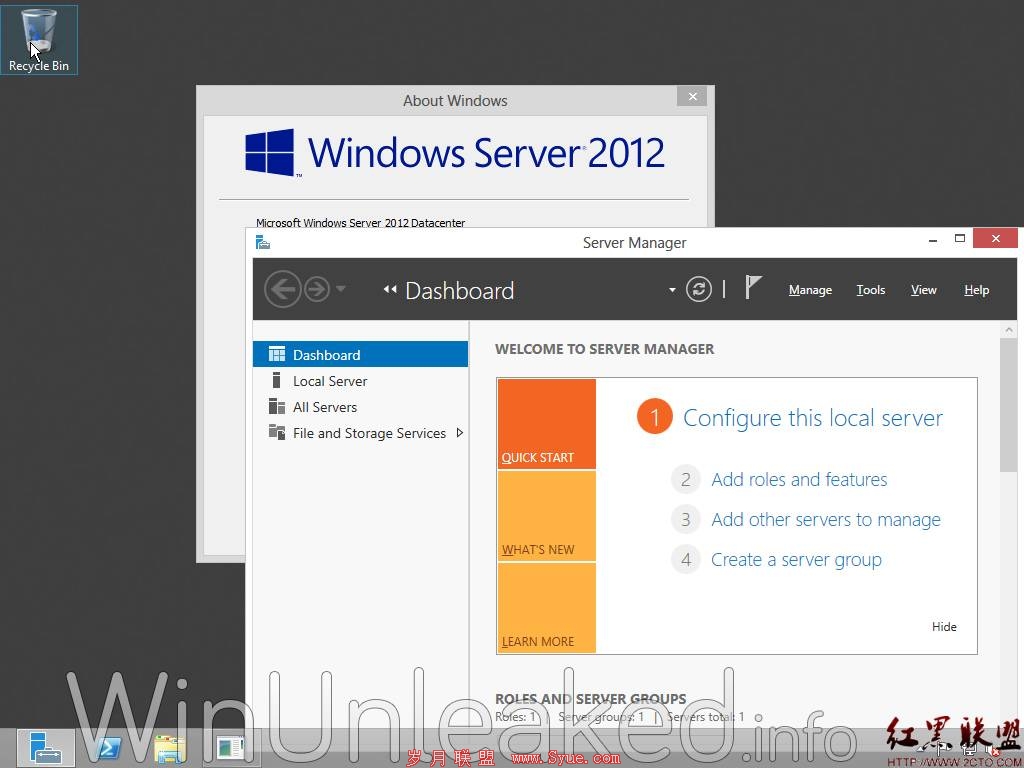1024x768 pixels.
Task: Open File Explorer from the taskbar
Action: pos(170,748)
